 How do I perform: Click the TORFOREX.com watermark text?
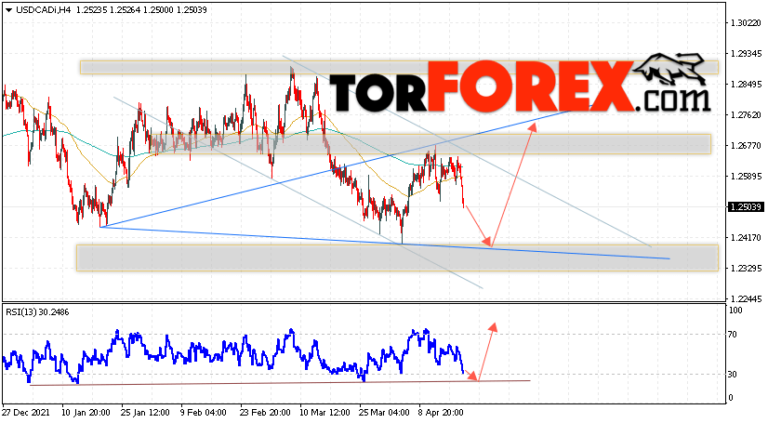(520, 87)
